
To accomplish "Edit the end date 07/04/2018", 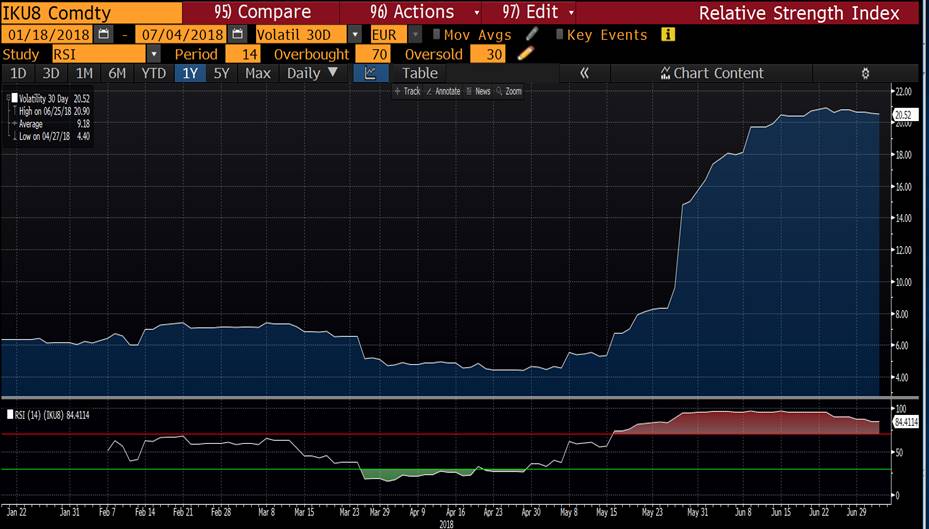I will point(181,34).
